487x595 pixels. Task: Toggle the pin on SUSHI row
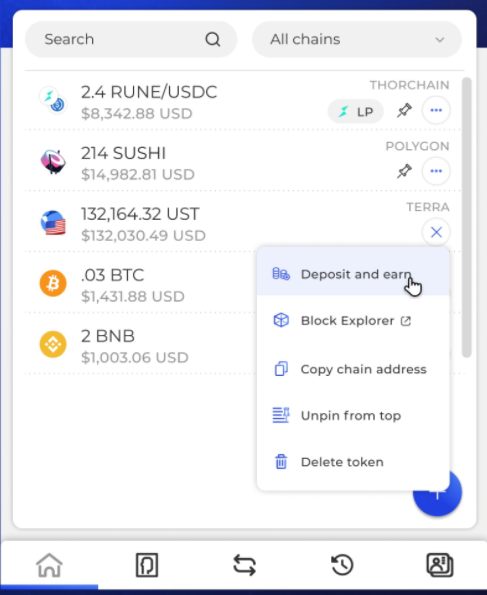click(x=404, y=171)
